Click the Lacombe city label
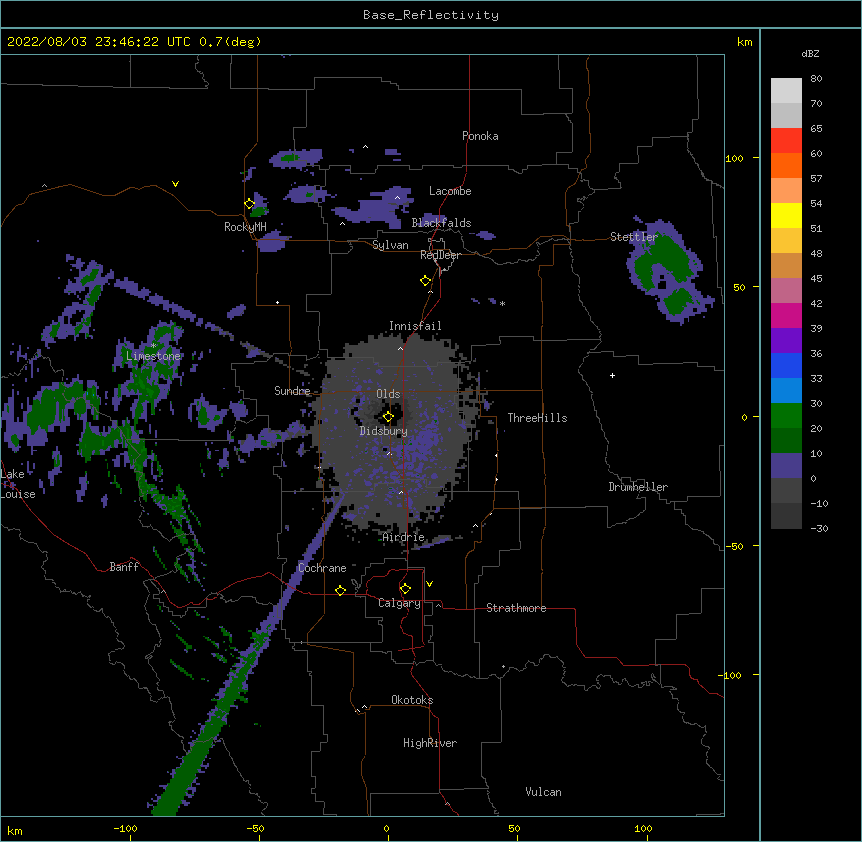This screenshot has width=862, height=842. 450,191
